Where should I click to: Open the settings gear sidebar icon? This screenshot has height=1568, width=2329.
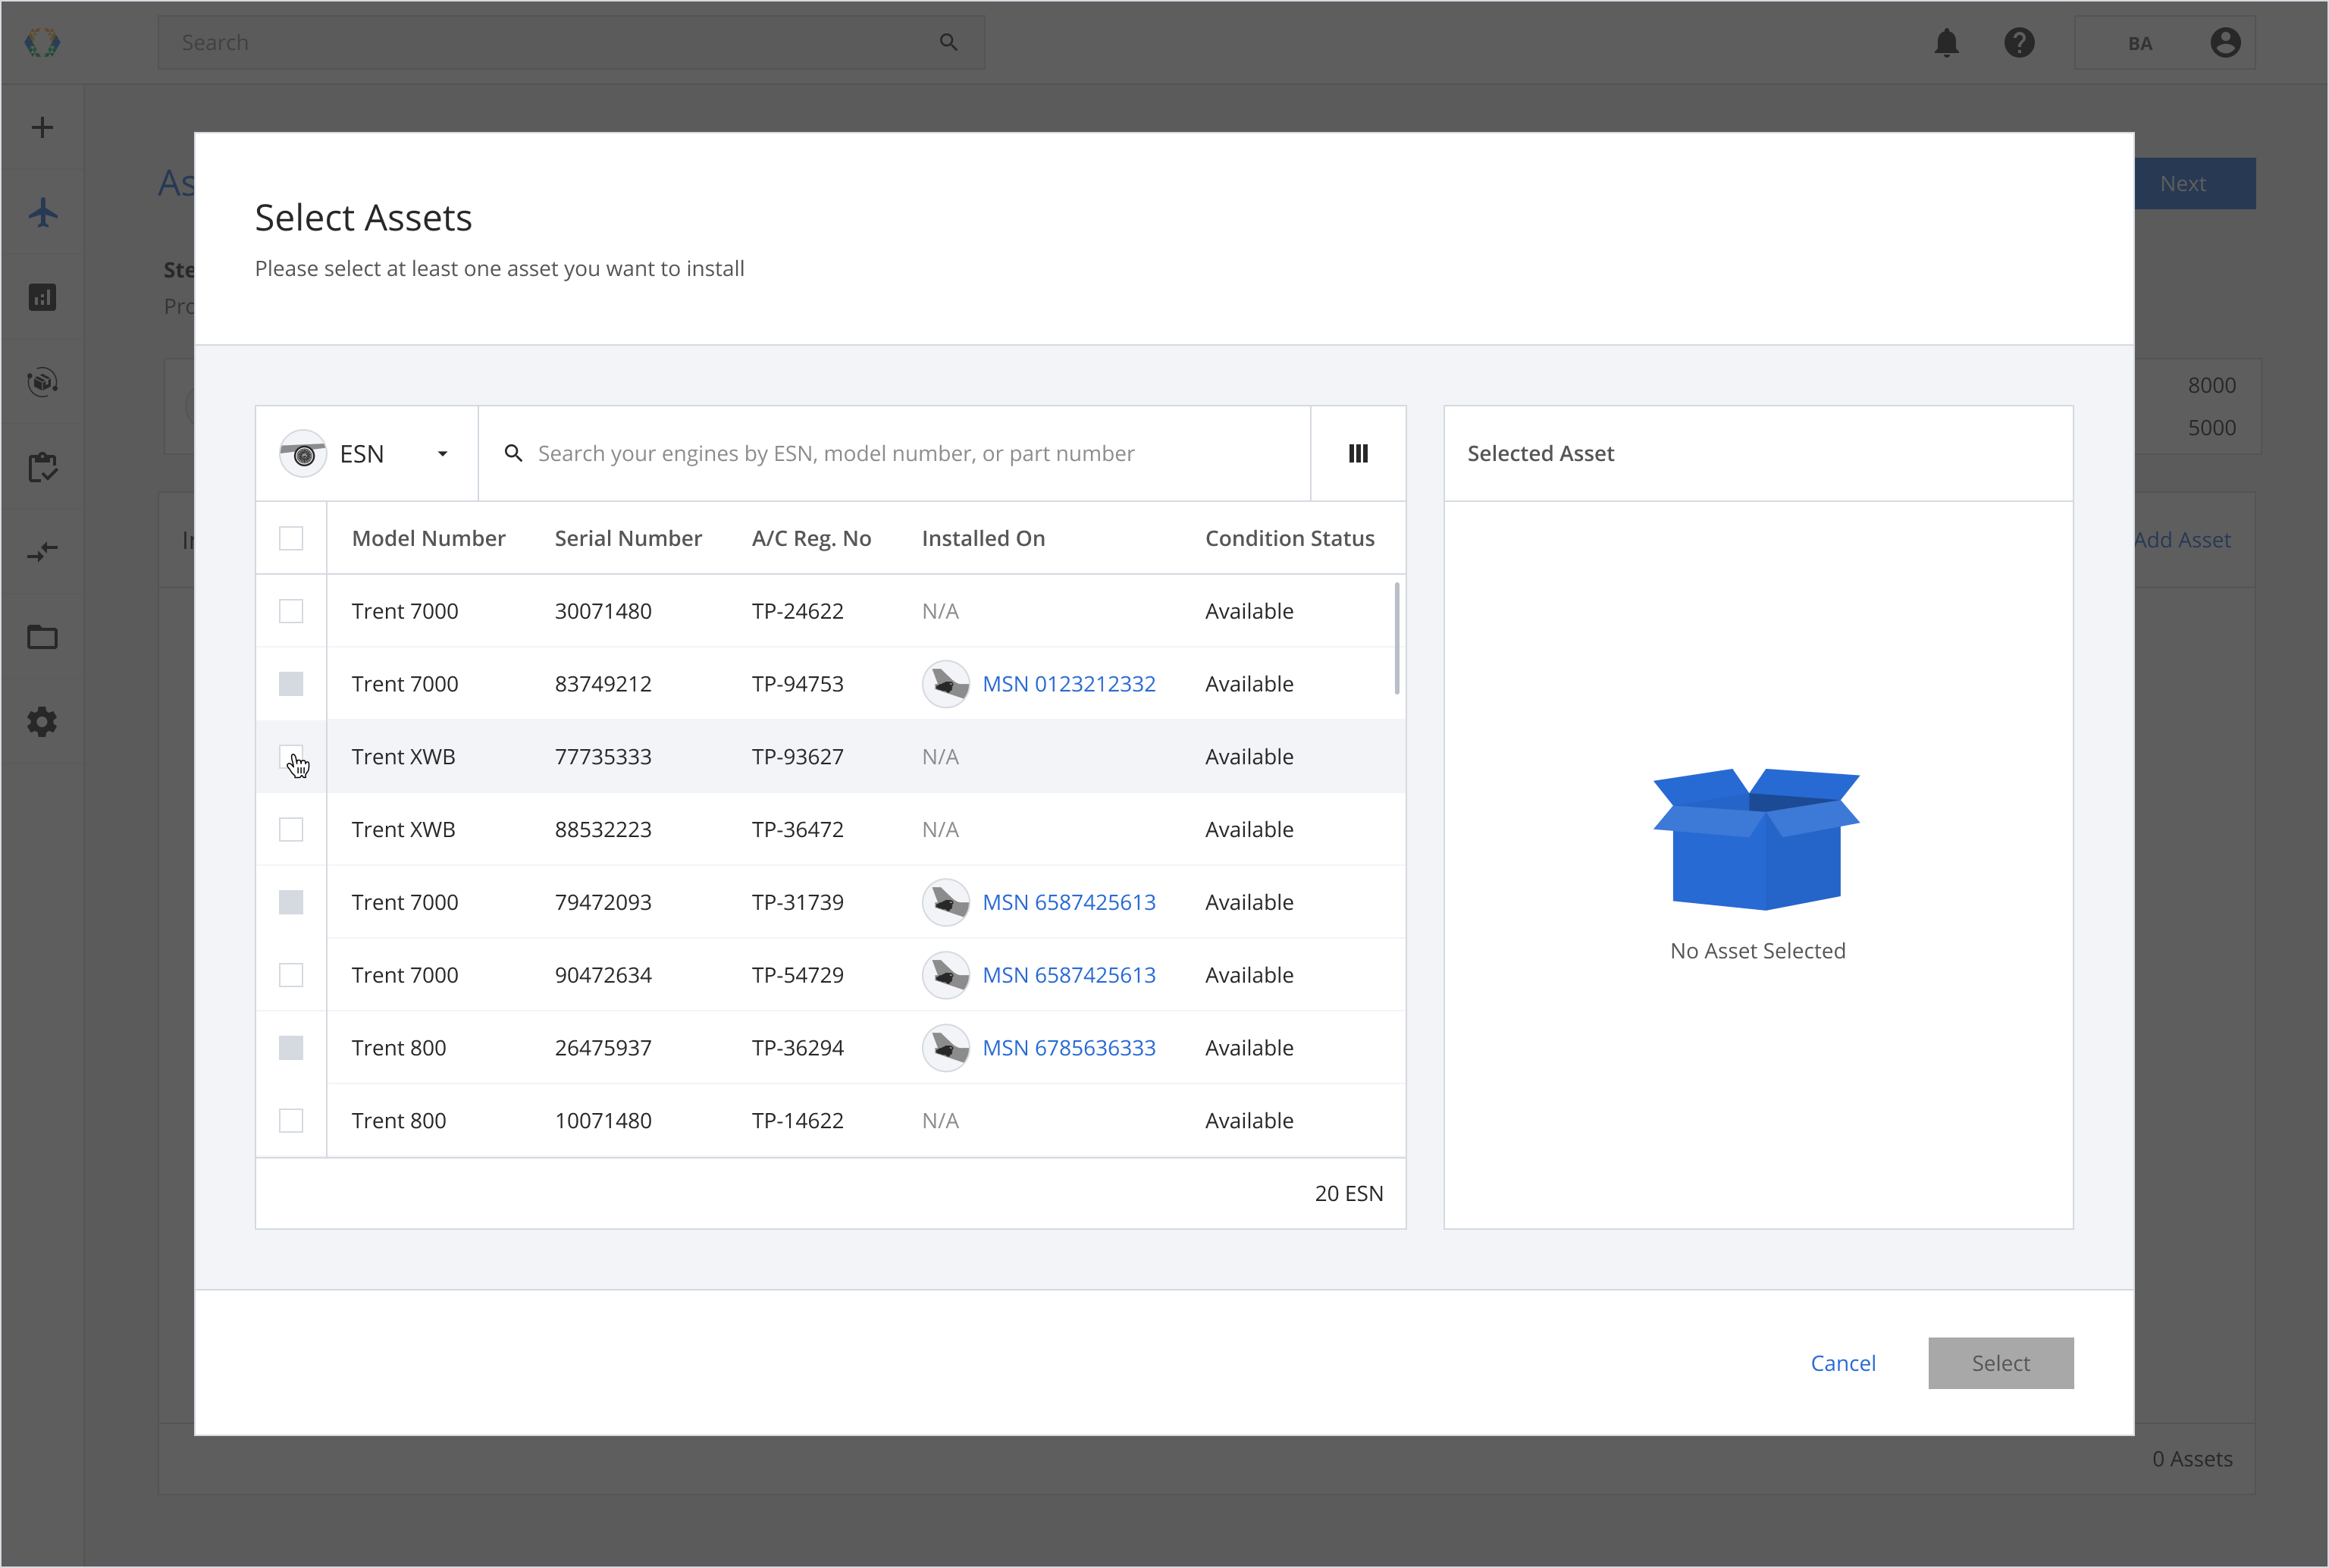click(x=42, y=722)
